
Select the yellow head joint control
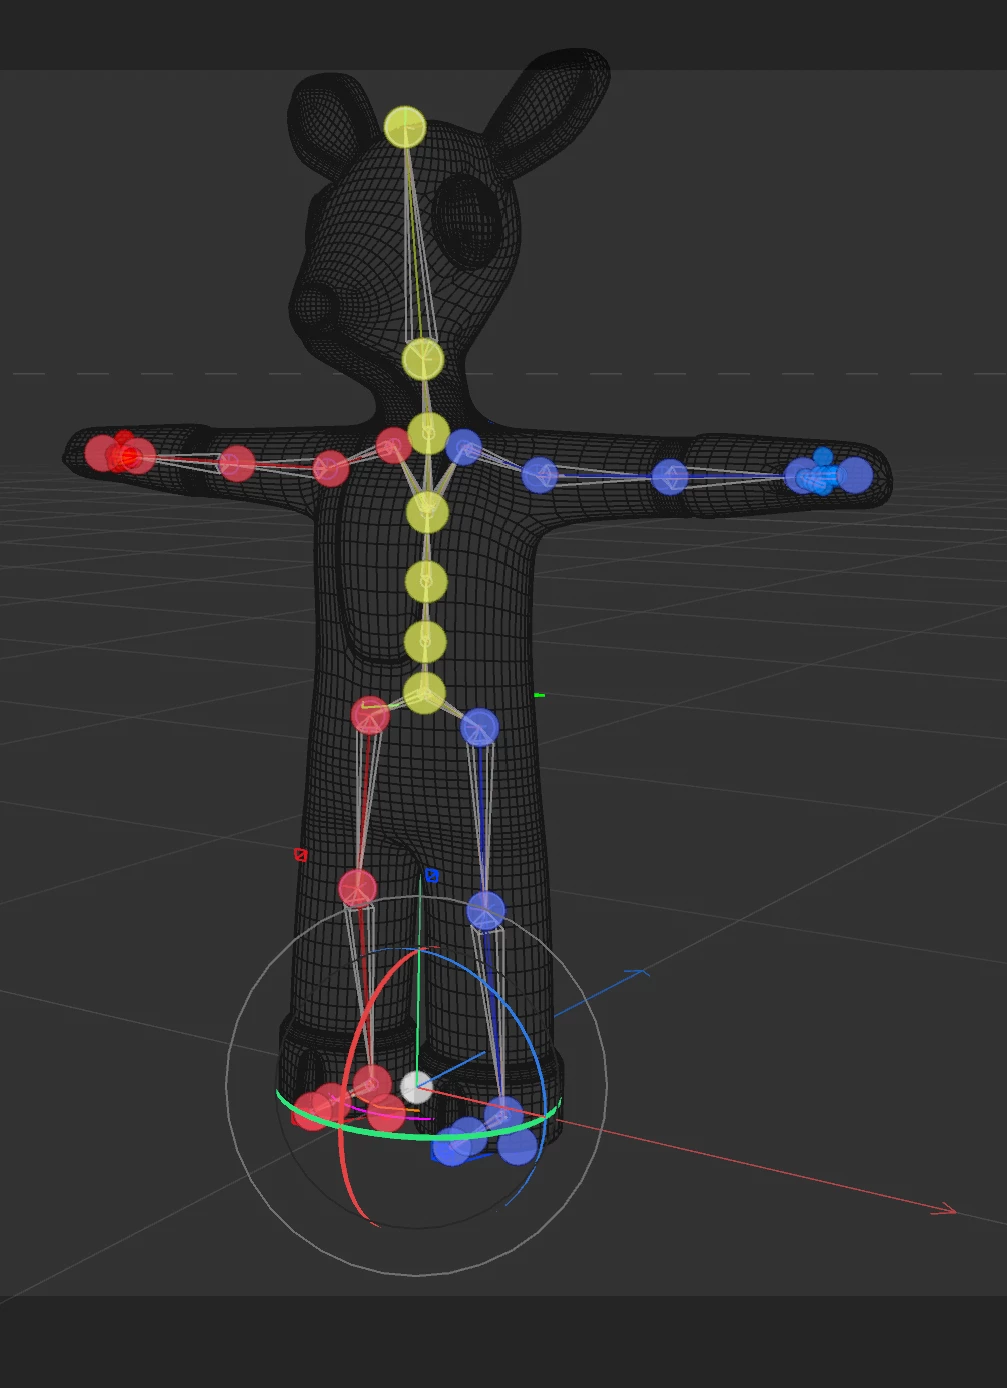click(406, 127)
